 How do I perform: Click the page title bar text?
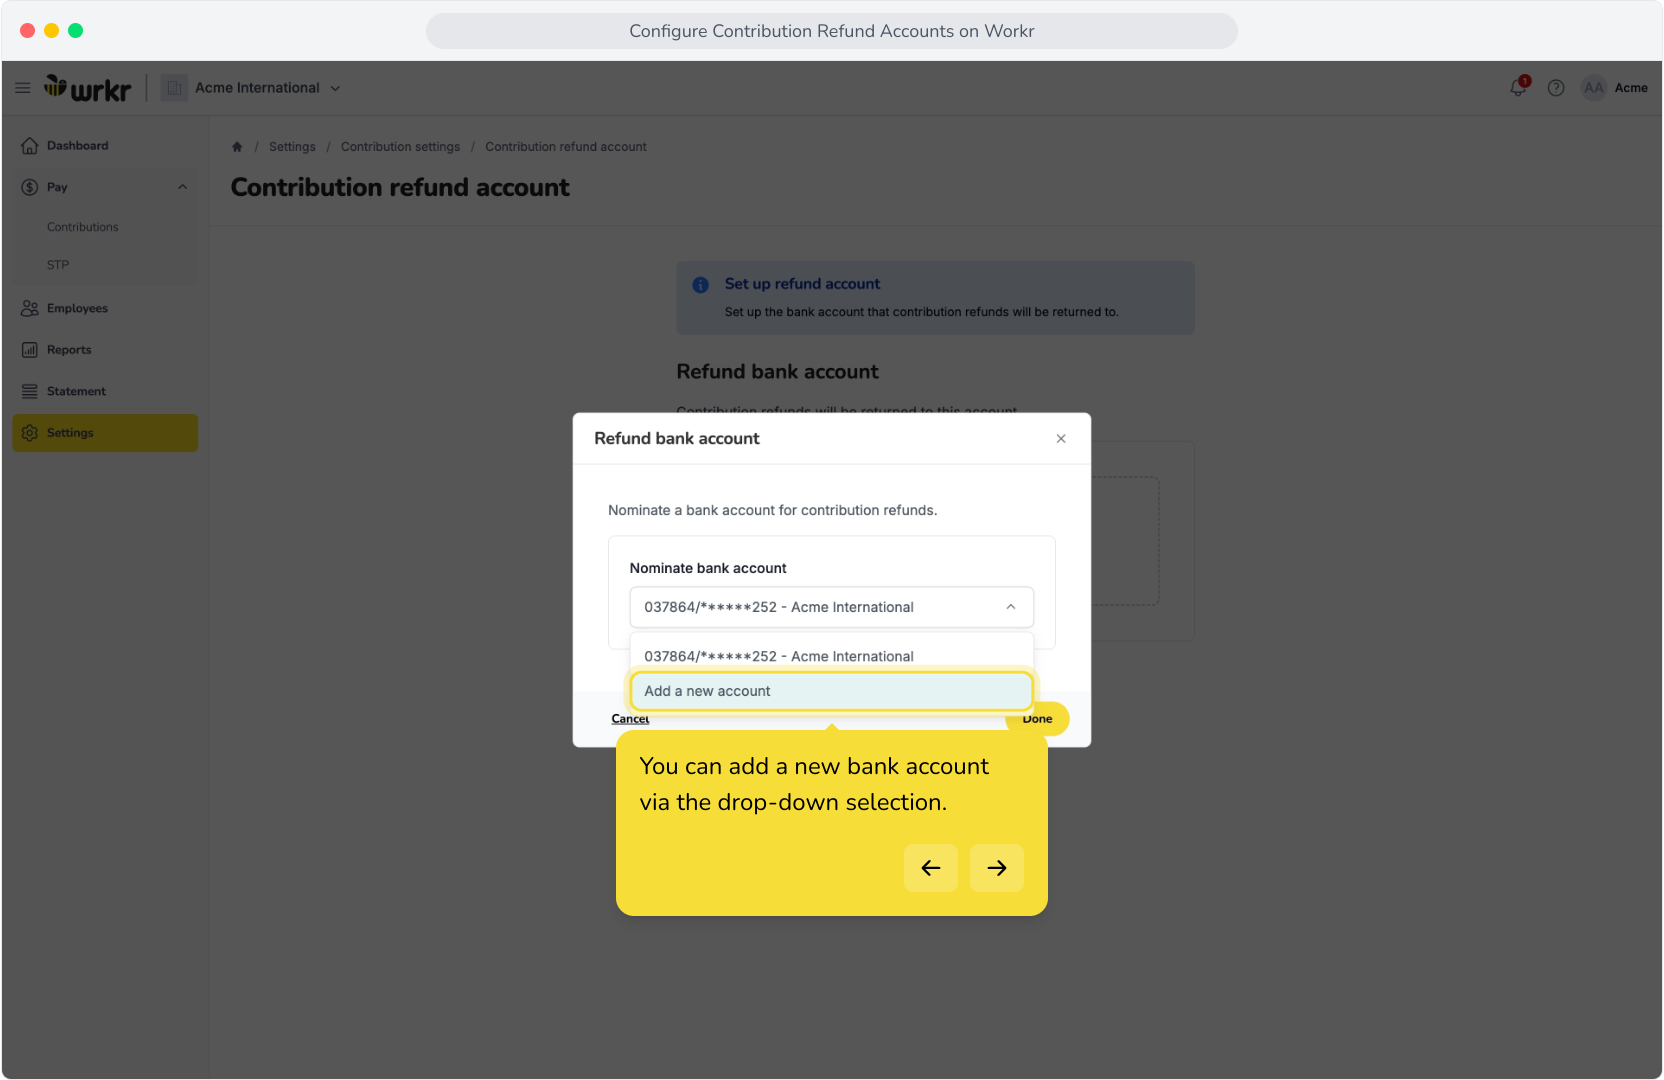[832, 31]
